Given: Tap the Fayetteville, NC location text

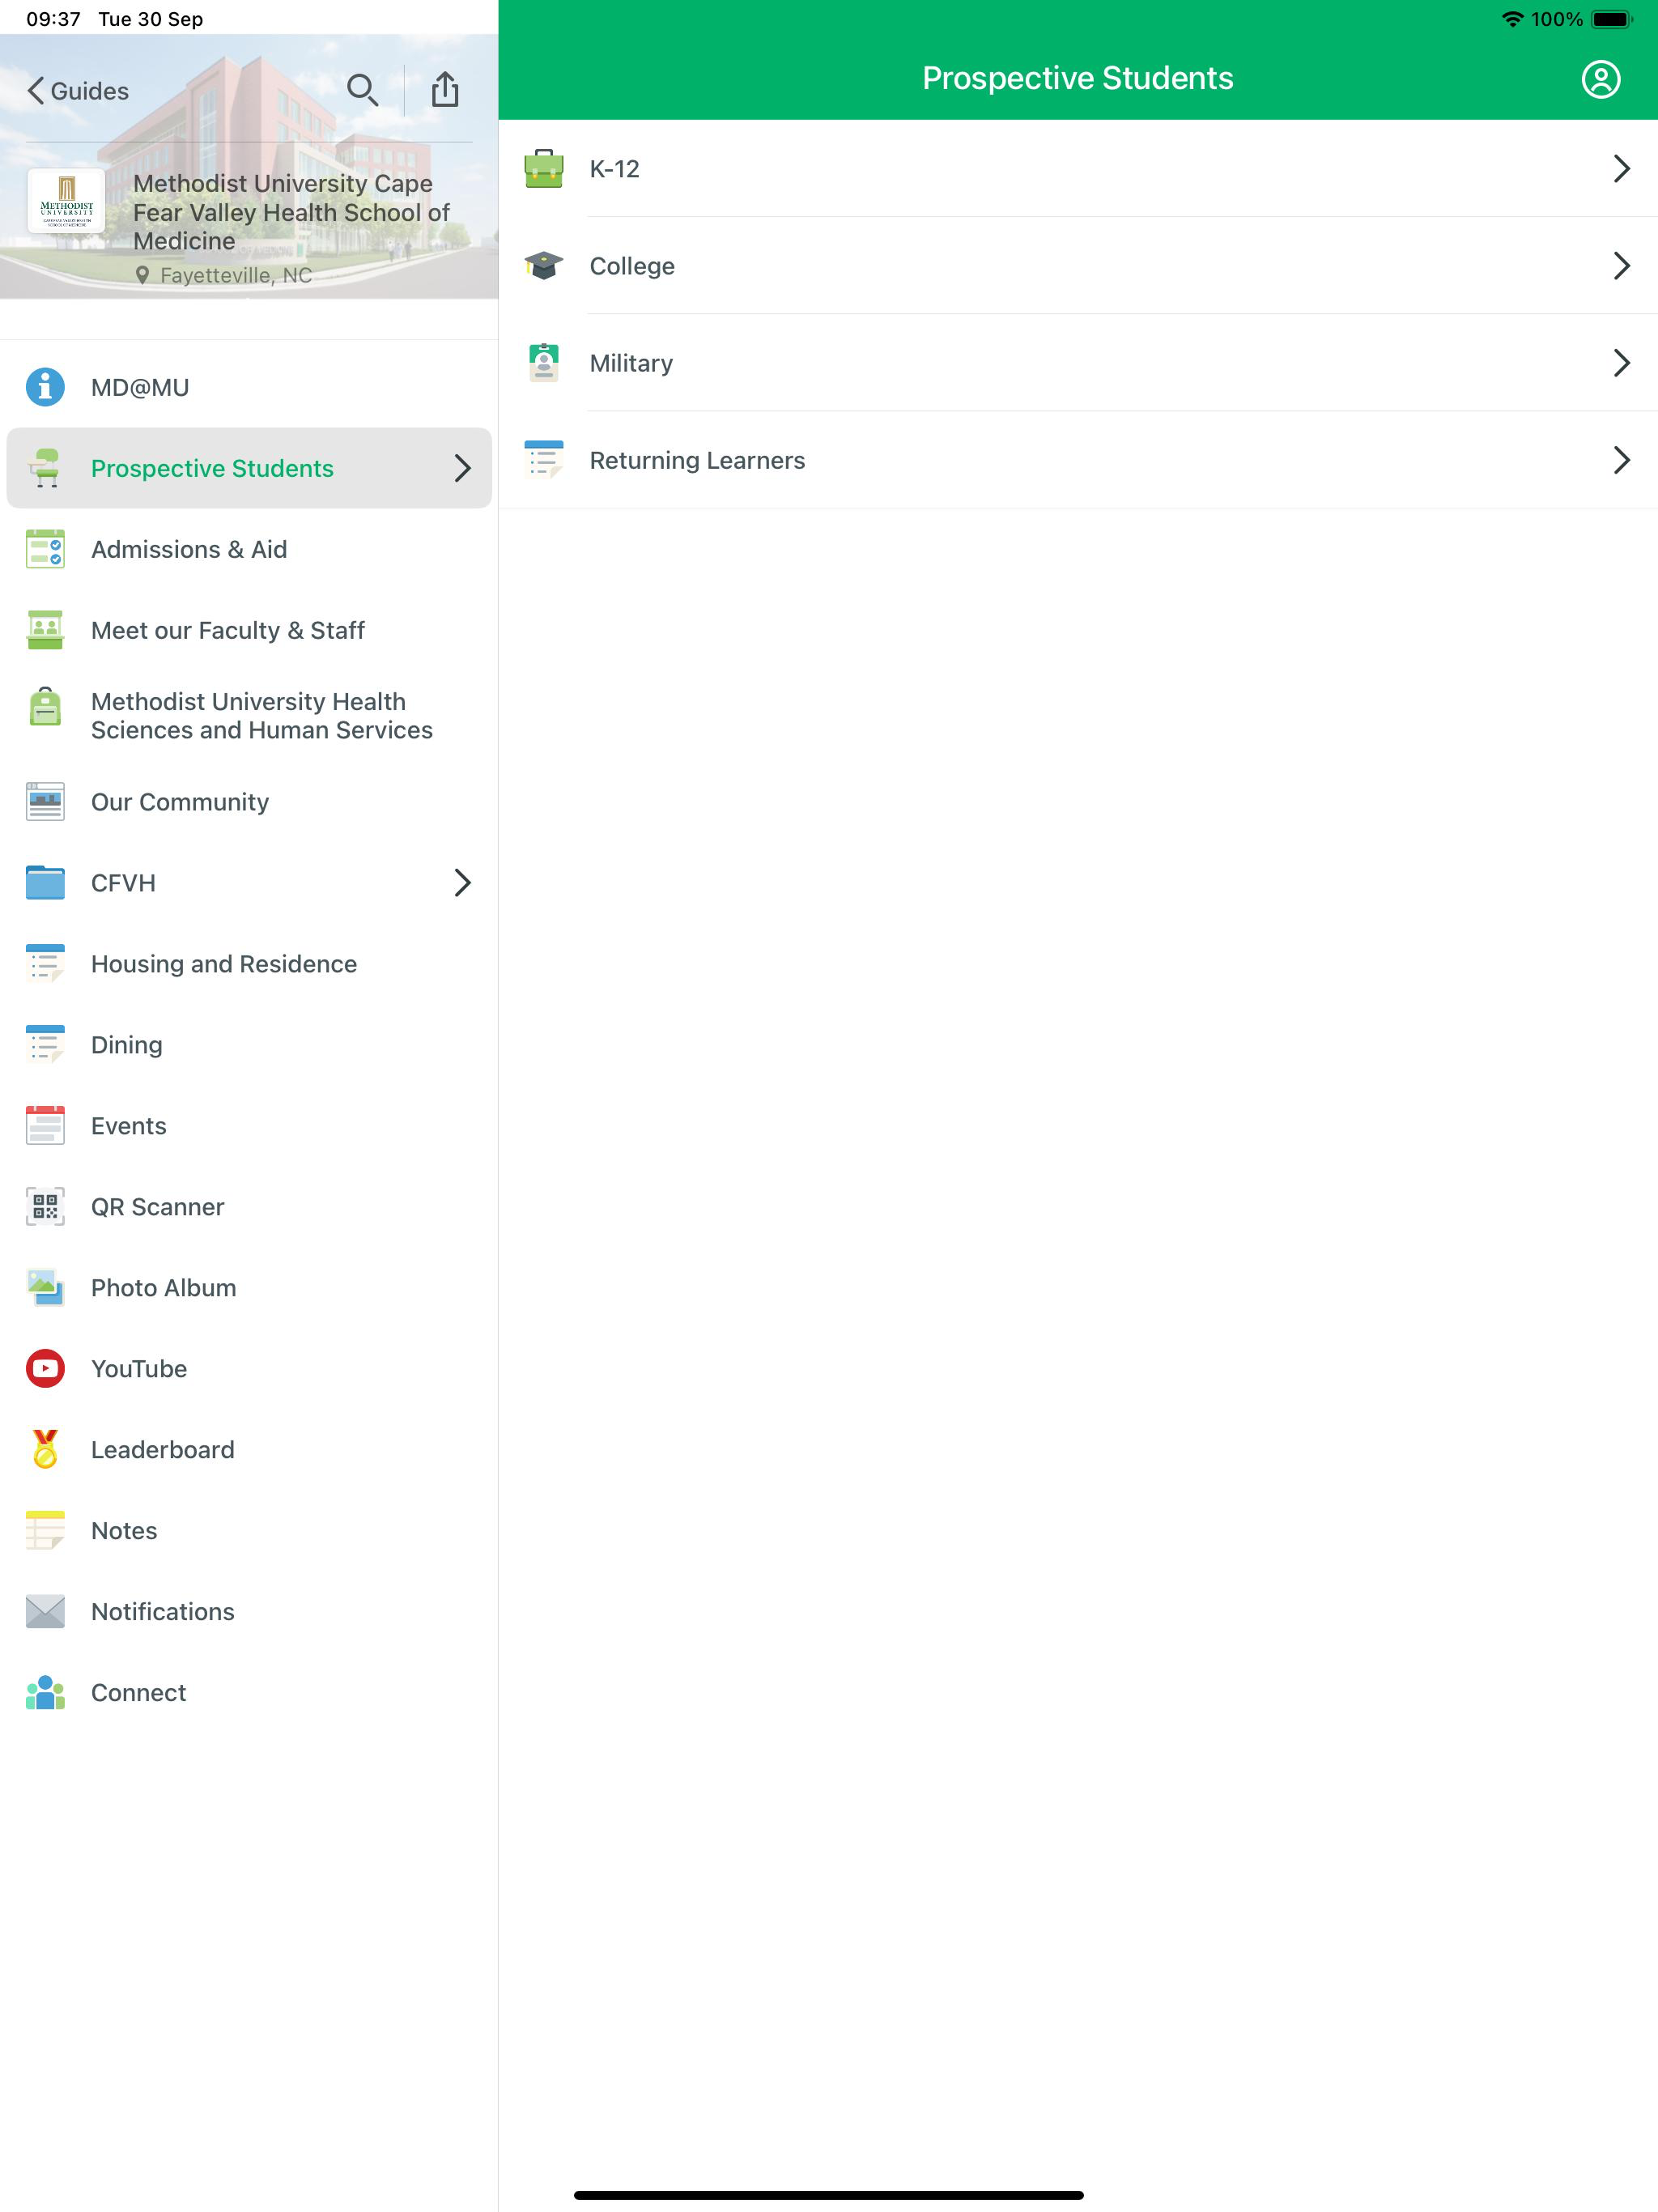Looking at the screenshot, I should 236,275.
